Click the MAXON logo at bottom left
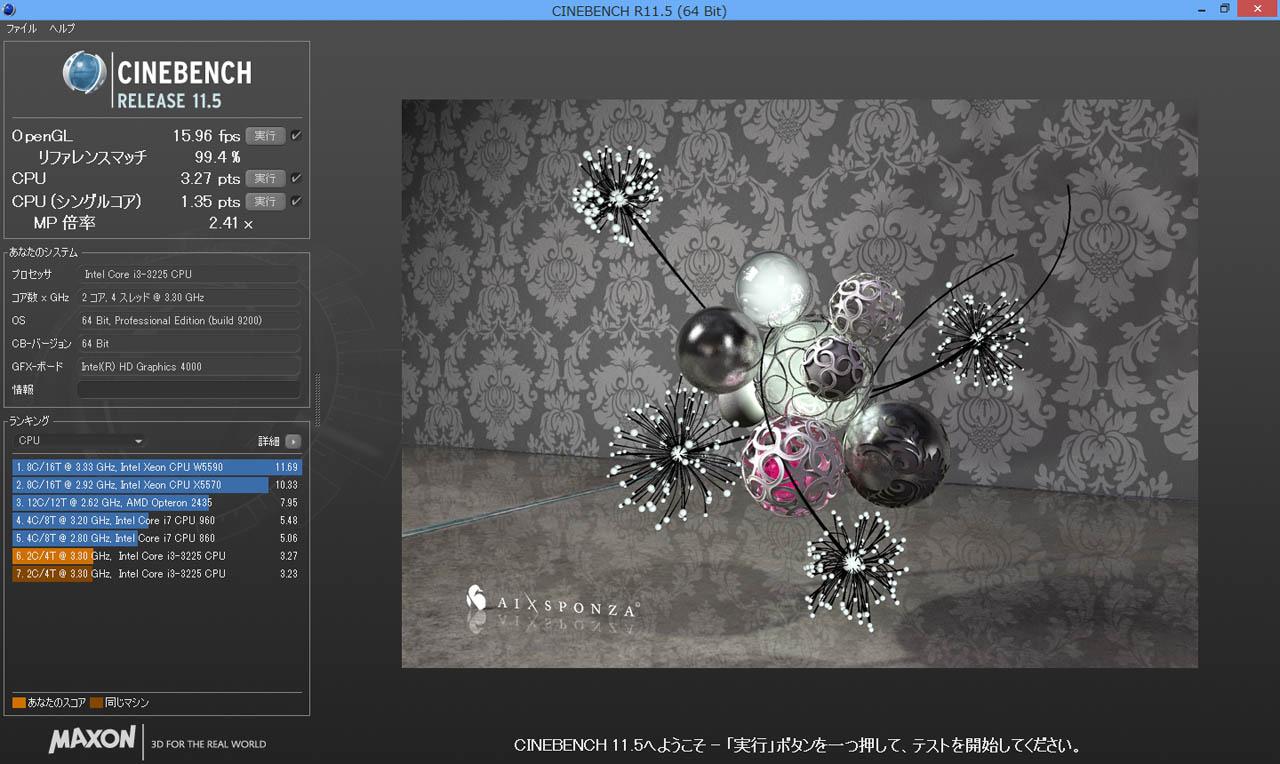The image size is (1280, 764). tap(92, 740)
